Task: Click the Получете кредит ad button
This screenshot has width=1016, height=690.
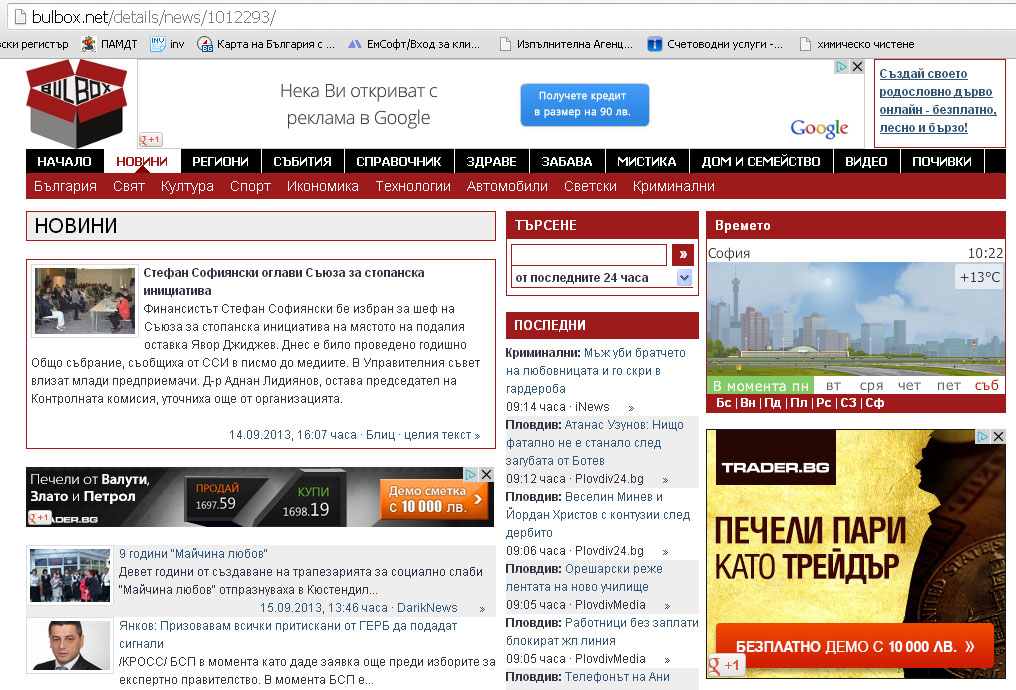Action: 584,104
